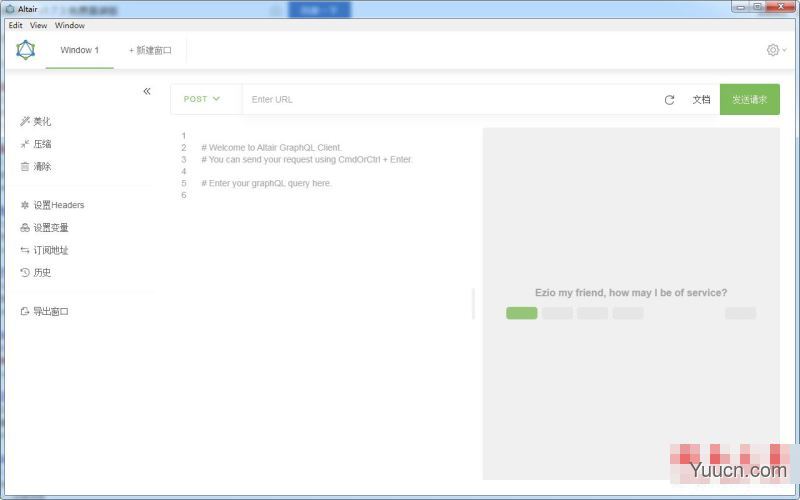Open 订阅地址 subscription URL
Screen dimensions: 800x500
44,250
